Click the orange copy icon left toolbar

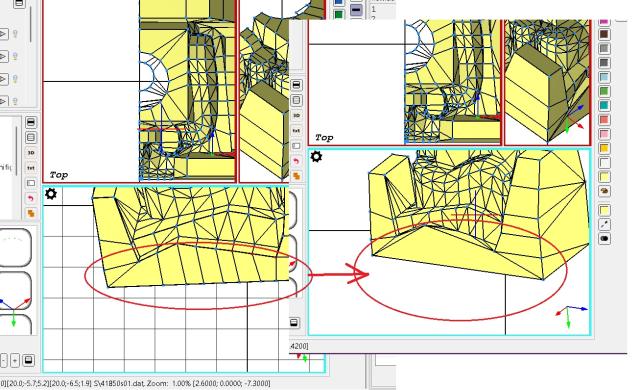31,213
